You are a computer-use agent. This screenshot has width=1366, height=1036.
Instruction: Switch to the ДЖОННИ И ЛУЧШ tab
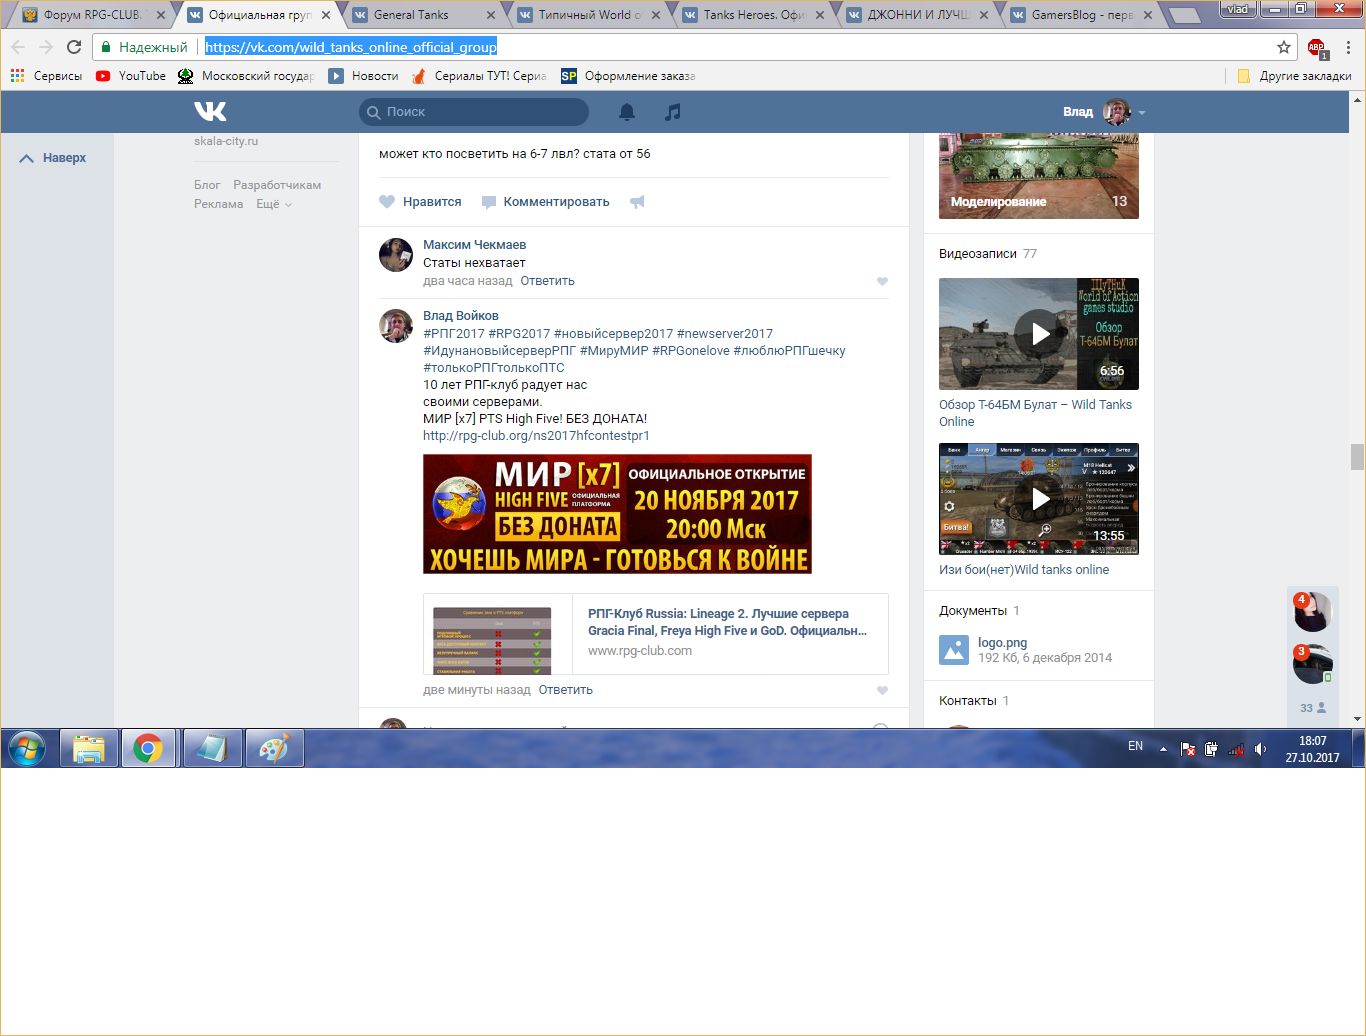pos(916,15)
